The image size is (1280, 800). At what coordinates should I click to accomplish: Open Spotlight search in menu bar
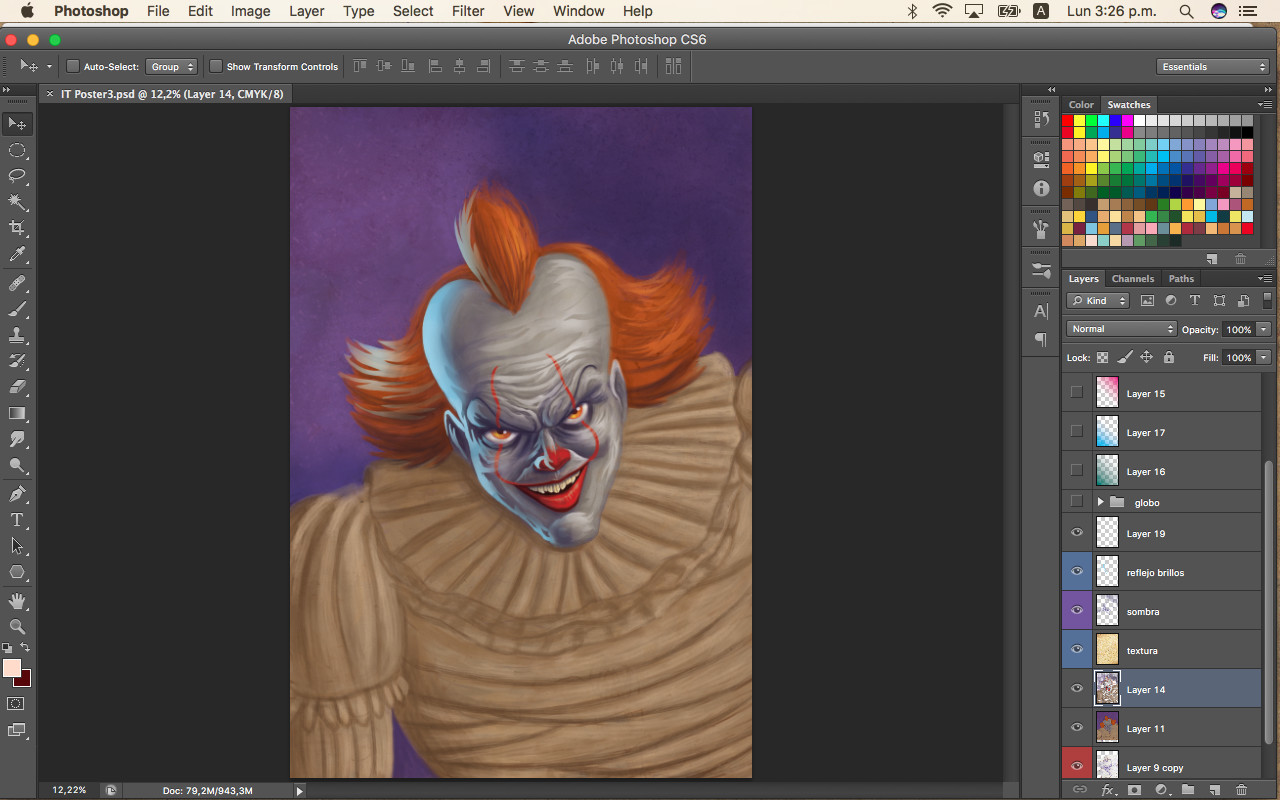point(1186,11)
